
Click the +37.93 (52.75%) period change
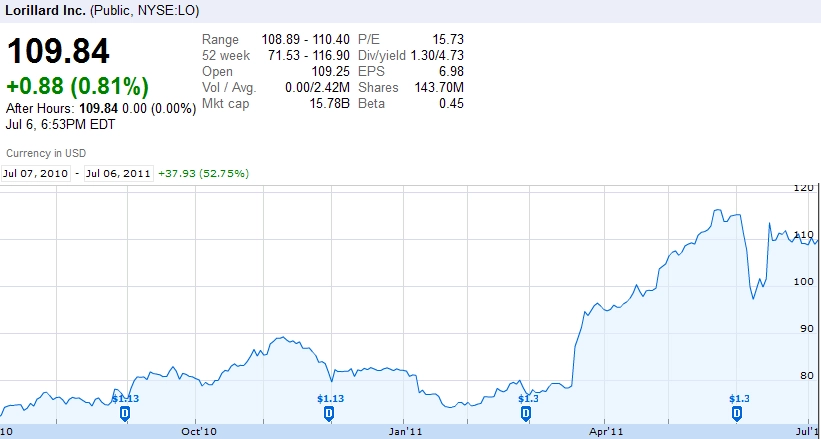pos(203,173)
